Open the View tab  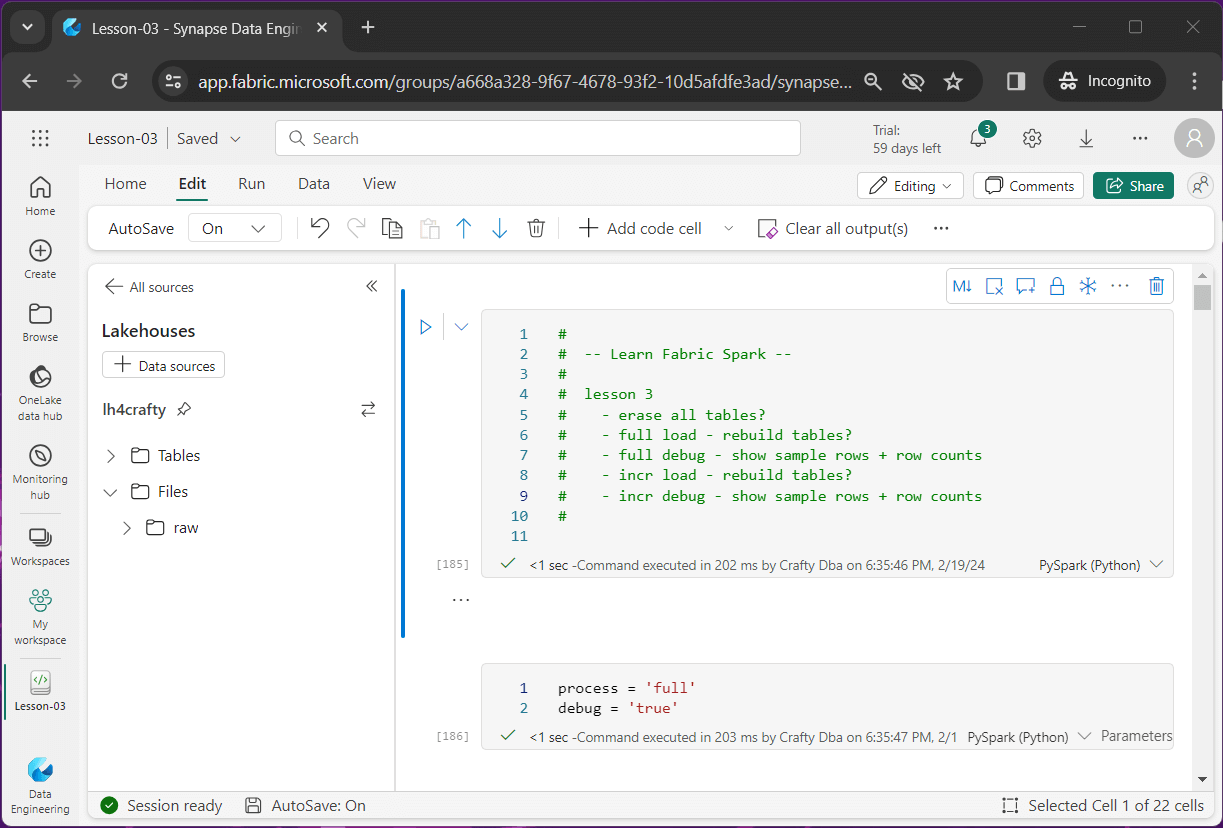click(x=379, y=184)
